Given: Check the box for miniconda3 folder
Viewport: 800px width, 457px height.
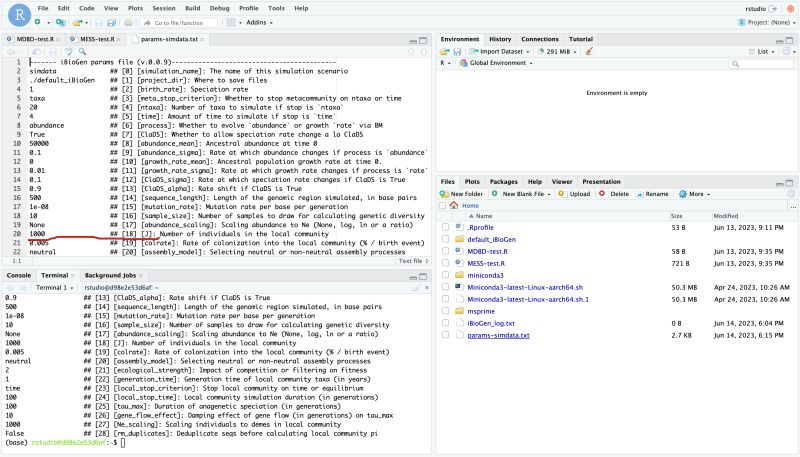Looking at the screenshot, I should click(x=445, y=275).
